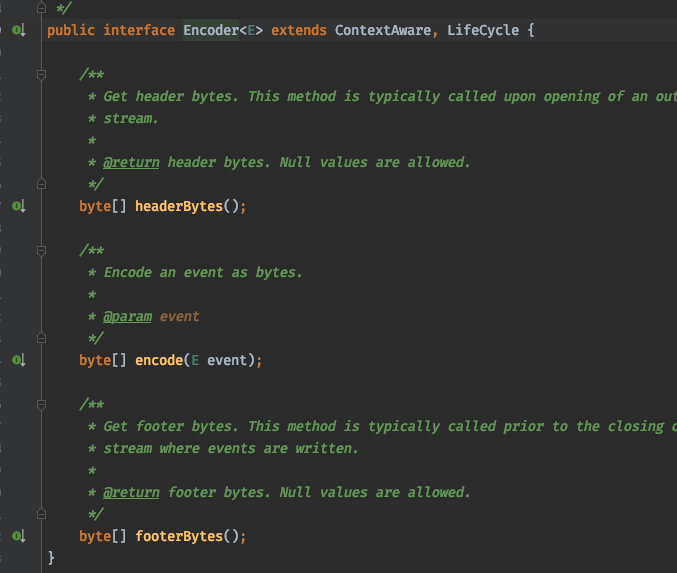Click the gutter implementations icon beside encode(E event)
This screenshot has height=573, width=677.
pos(19,360)
